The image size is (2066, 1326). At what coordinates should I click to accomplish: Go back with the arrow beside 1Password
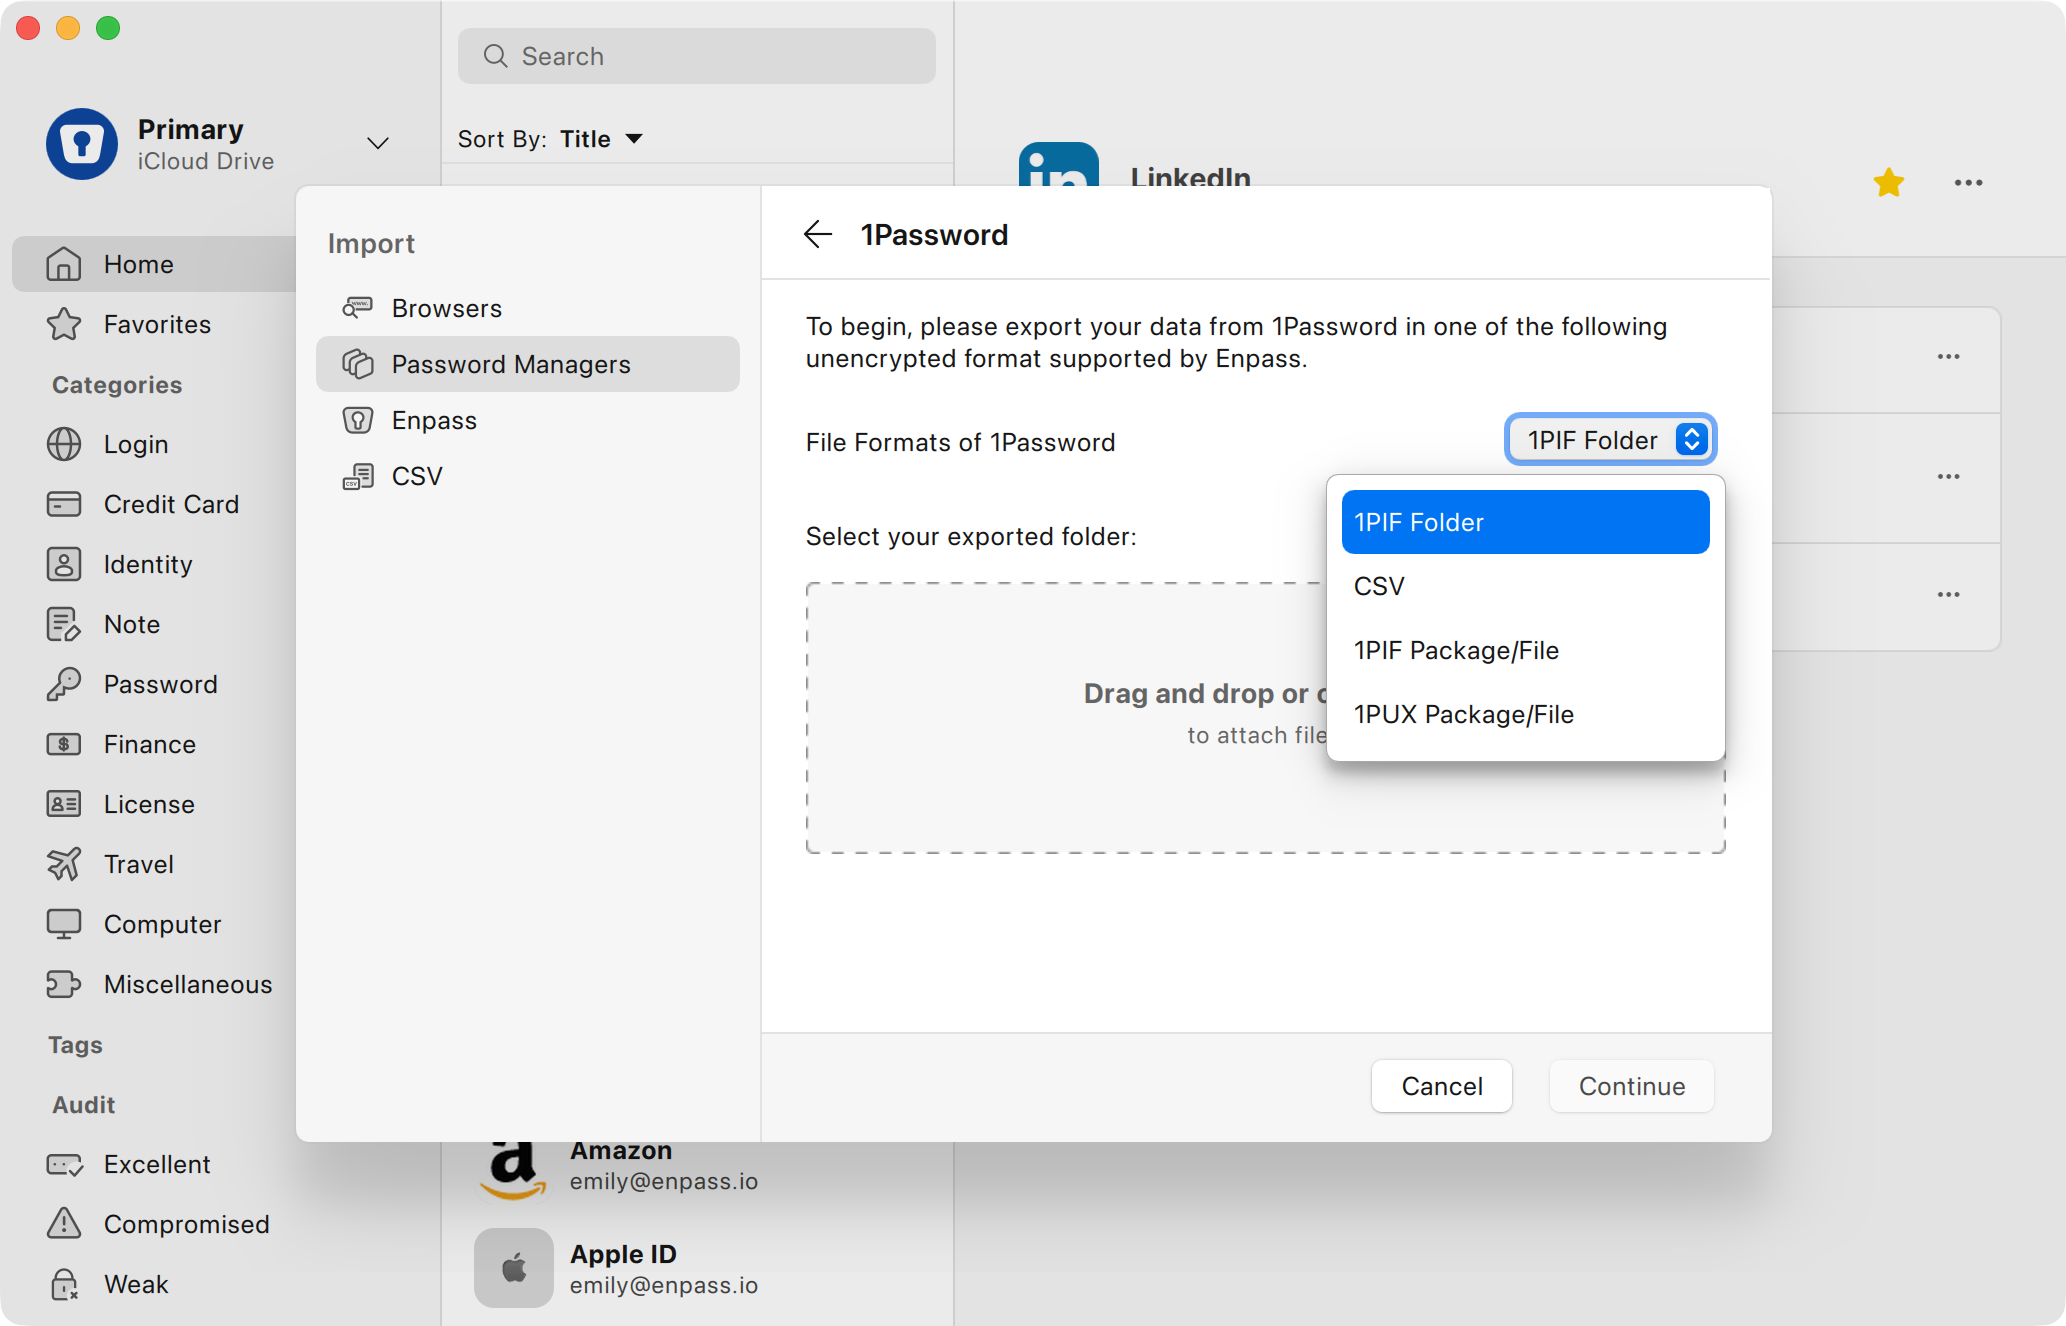(818, 234)
